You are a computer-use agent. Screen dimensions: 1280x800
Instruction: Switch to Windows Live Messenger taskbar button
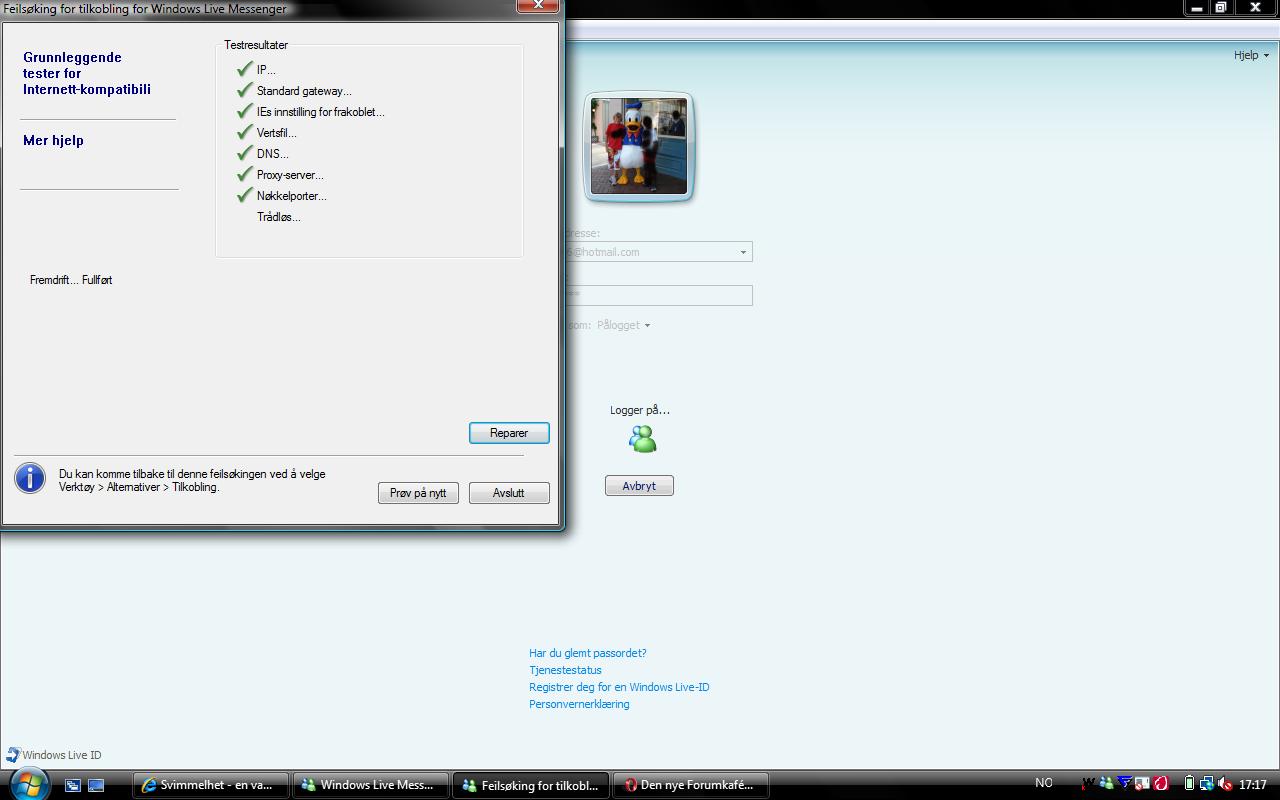[x=370, y=785]
